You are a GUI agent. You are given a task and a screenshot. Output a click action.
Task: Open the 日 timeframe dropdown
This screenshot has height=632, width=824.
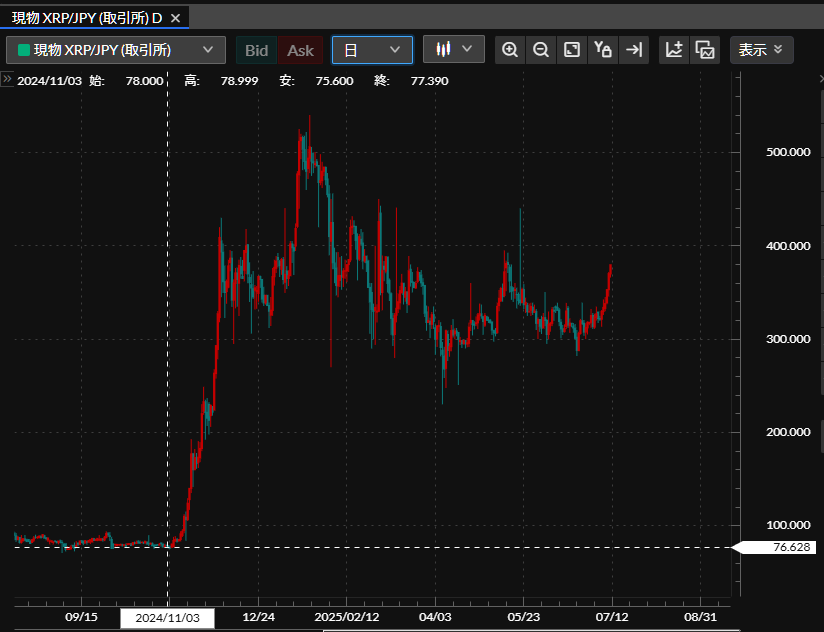[x=372, y=50]
